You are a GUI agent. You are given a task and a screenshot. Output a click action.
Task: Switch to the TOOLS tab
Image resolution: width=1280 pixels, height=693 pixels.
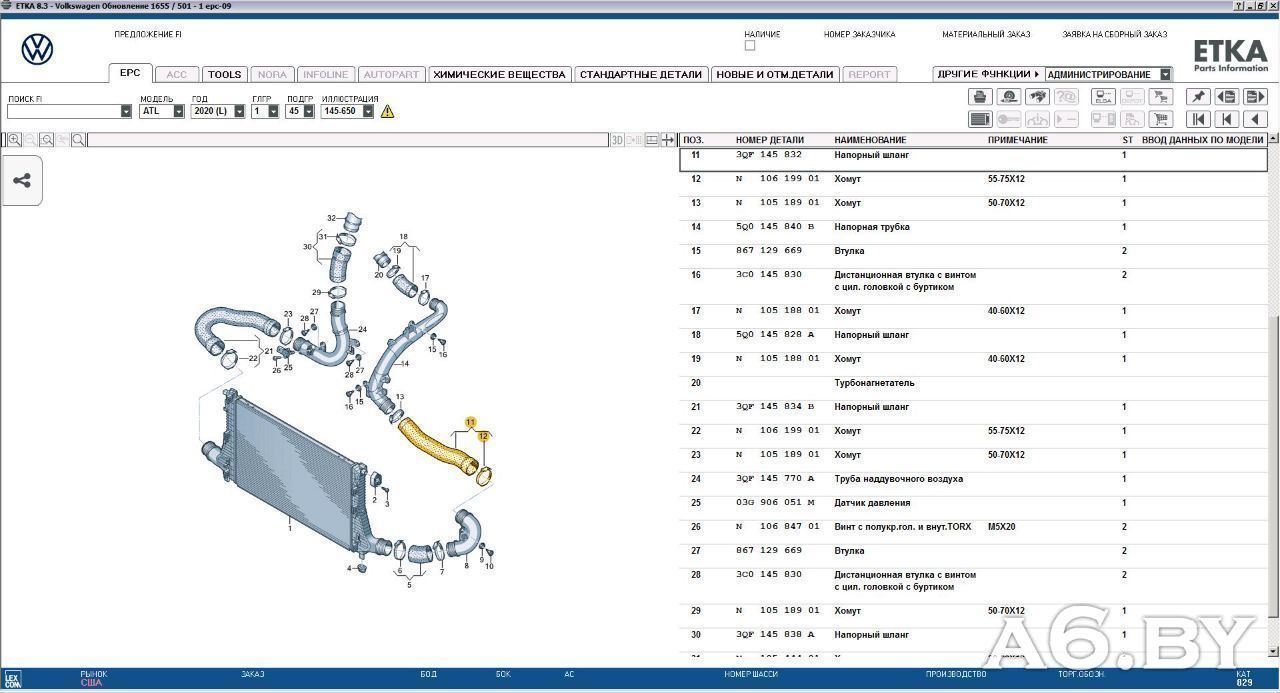224,74
